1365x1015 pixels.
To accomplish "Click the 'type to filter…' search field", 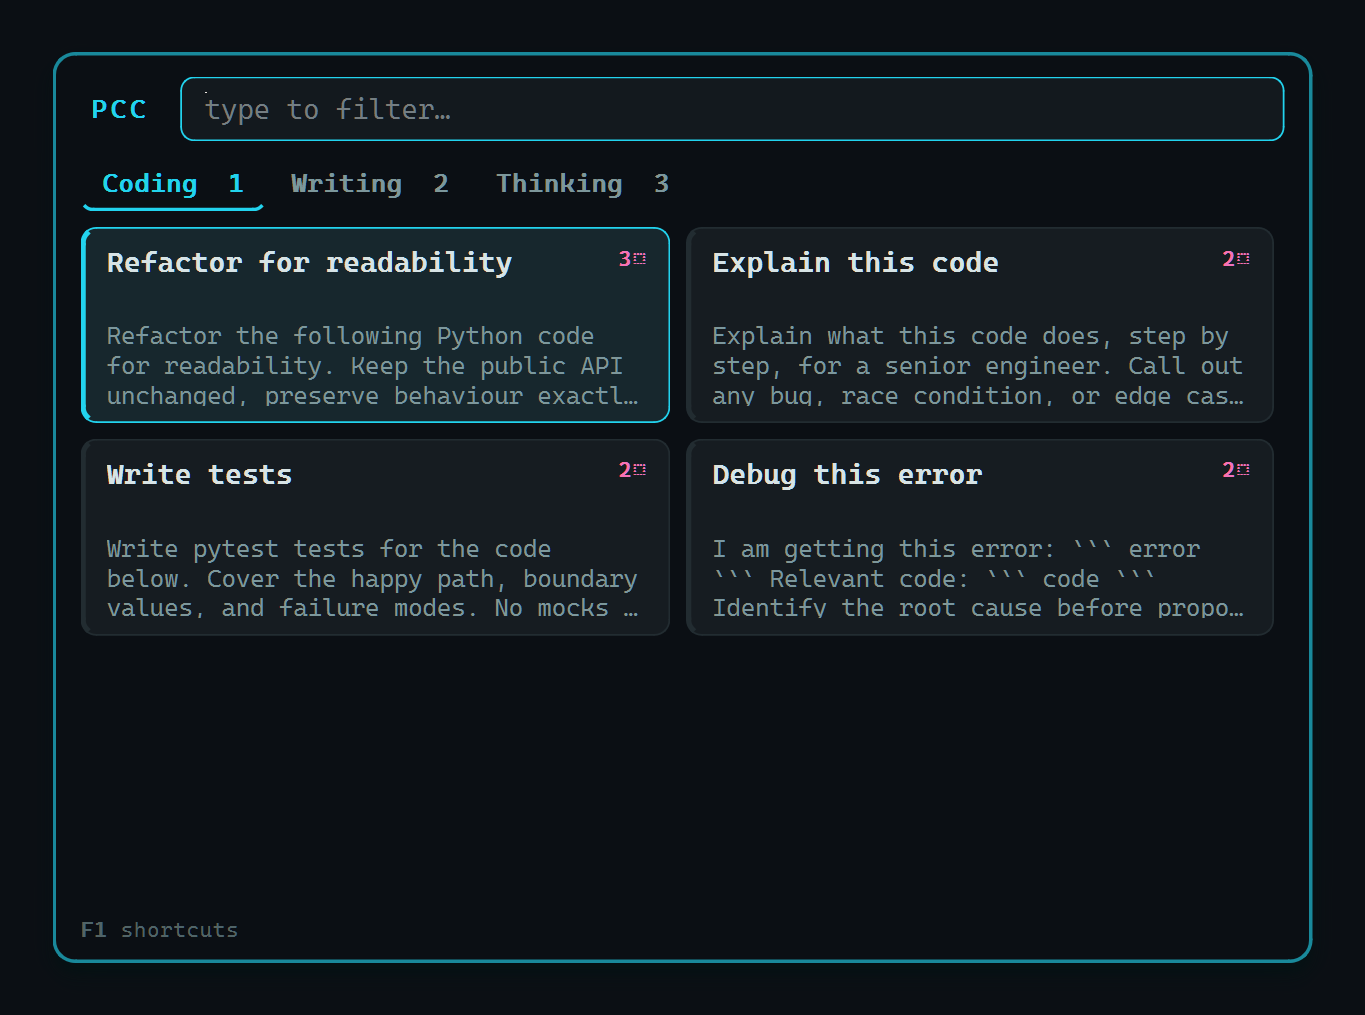I will point(732,109).
